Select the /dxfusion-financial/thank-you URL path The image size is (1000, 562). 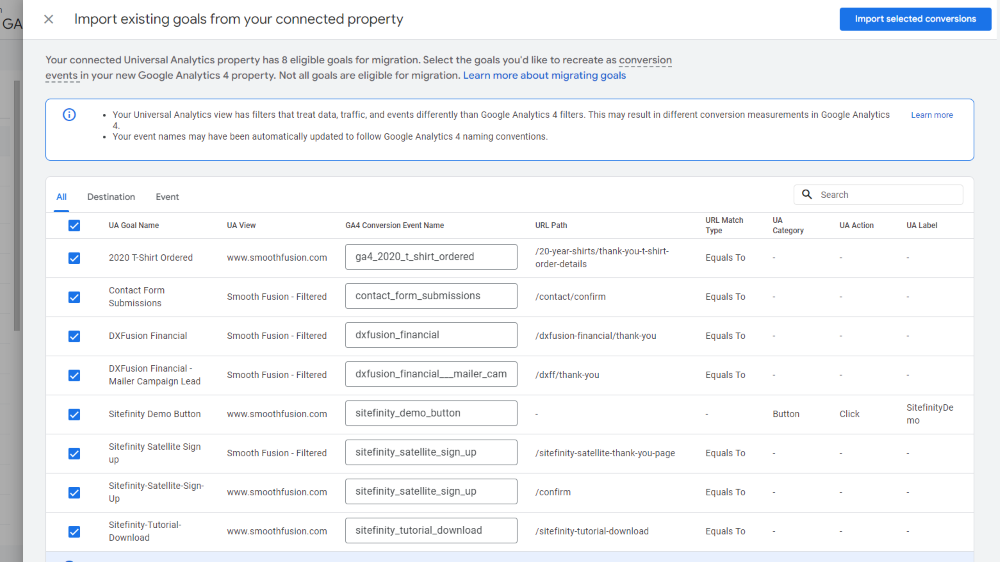click(x=596, y=336)
